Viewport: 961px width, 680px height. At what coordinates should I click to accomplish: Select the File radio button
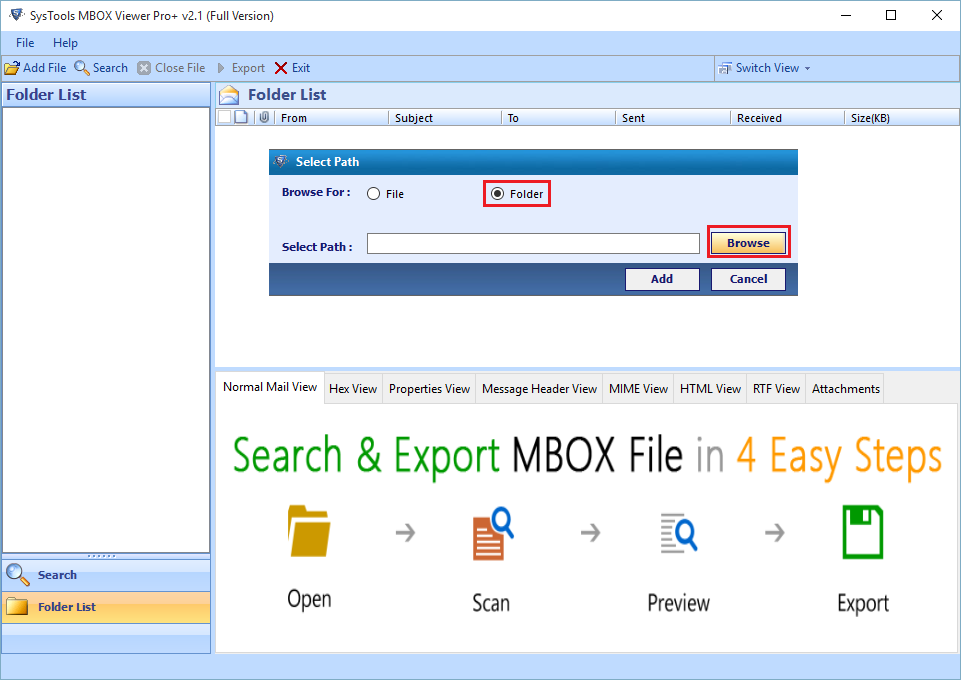point(373,194)
